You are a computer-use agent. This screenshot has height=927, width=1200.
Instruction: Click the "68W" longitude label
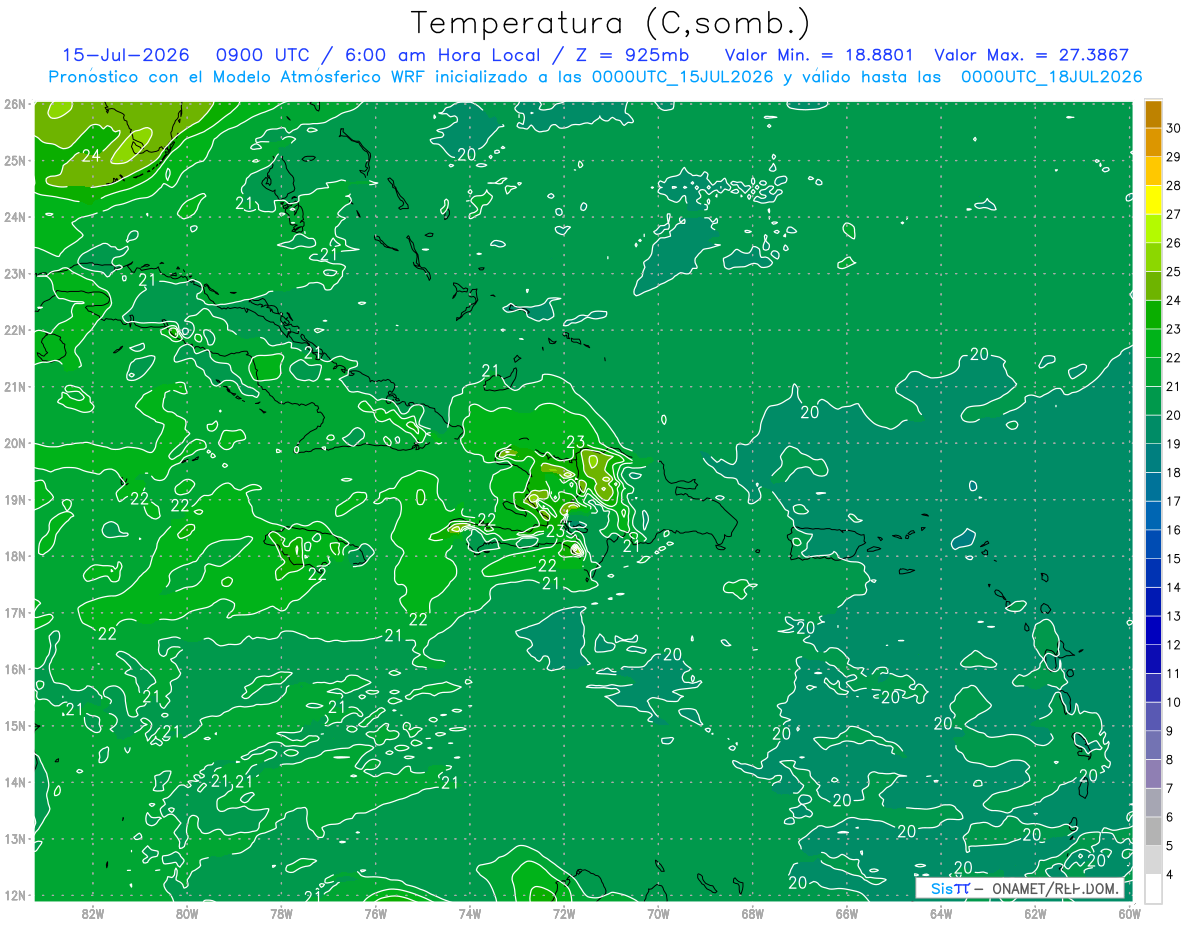[752, 912]
